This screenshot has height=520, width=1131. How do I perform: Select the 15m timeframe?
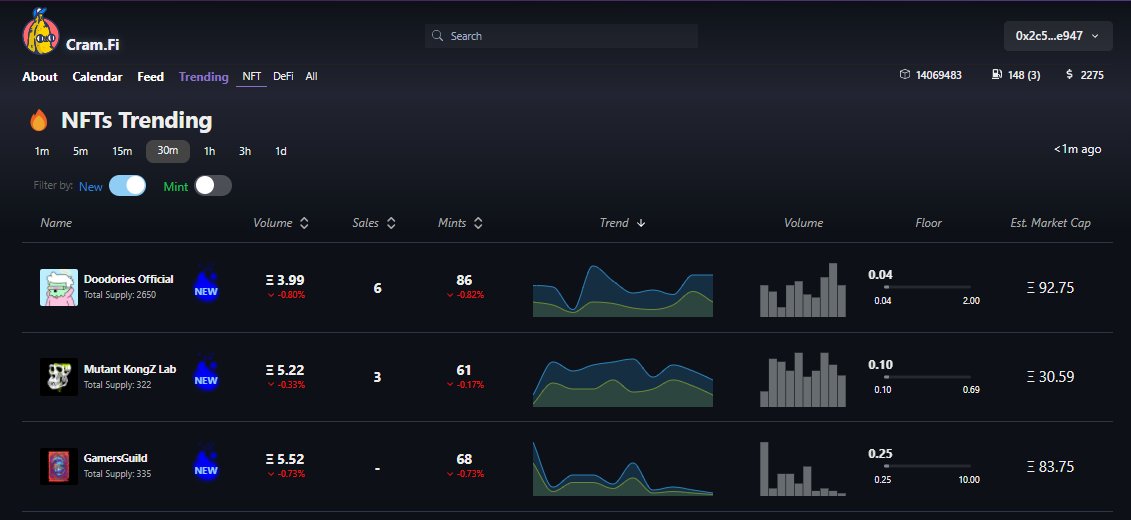122,151
